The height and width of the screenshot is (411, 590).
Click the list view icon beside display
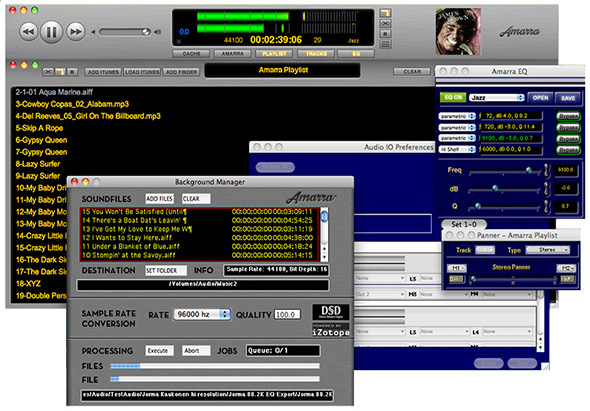[x=385, y=44]
